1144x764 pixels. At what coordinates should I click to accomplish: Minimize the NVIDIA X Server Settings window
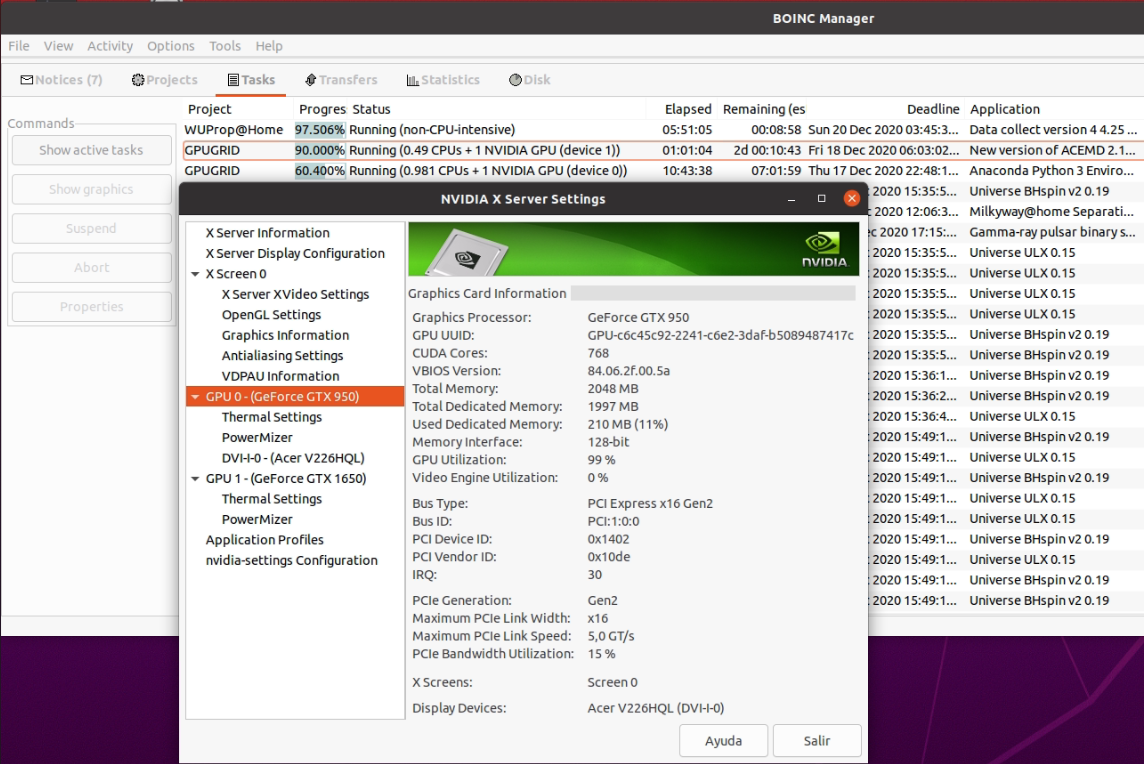coord(791,198)
